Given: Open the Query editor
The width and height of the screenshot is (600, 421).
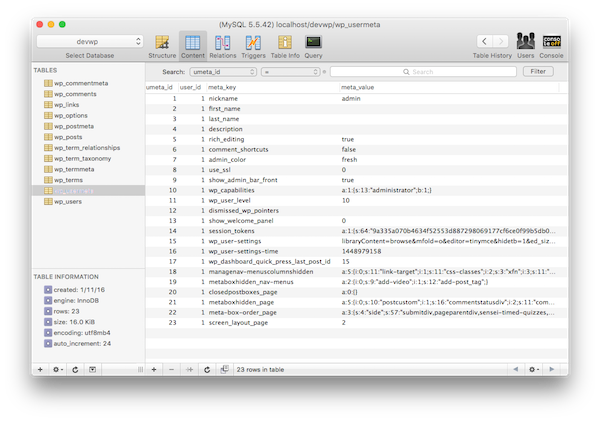Looking at the screenshot, I should tap(313, 44).
